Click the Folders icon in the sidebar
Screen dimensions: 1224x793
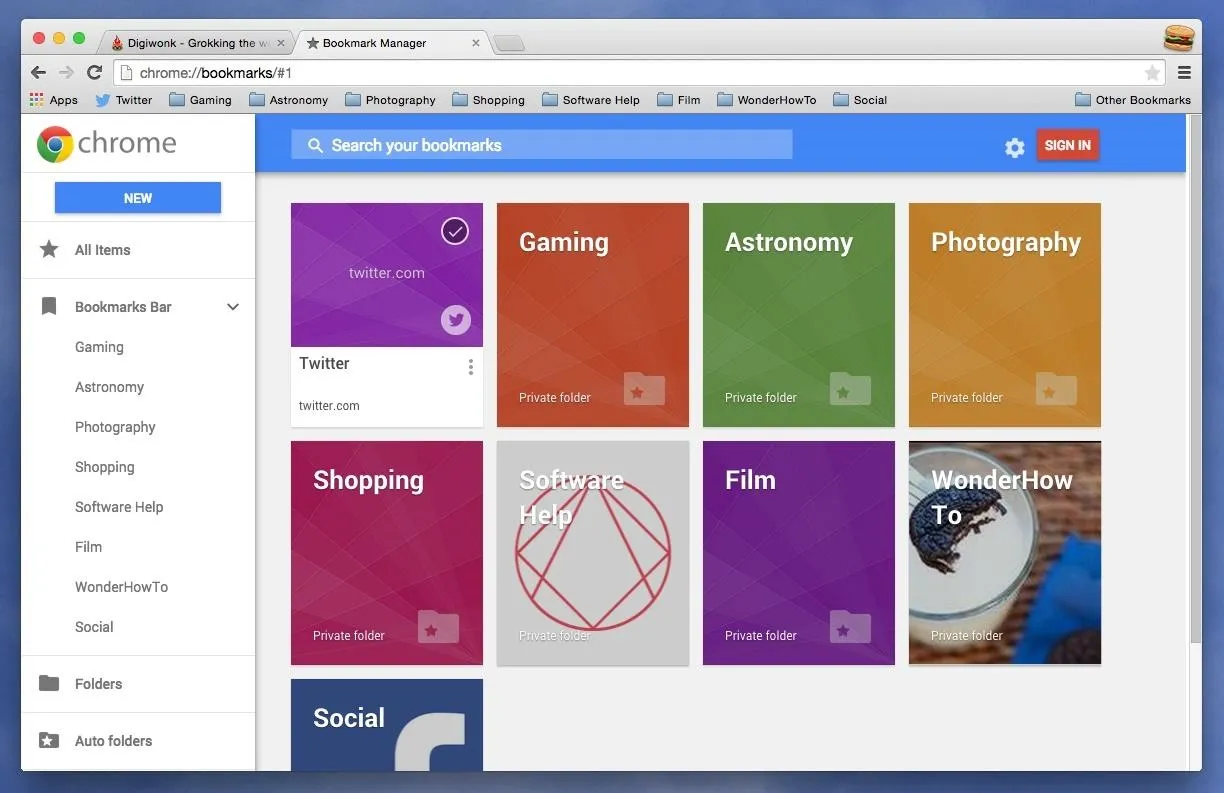[x=49, y=683]
